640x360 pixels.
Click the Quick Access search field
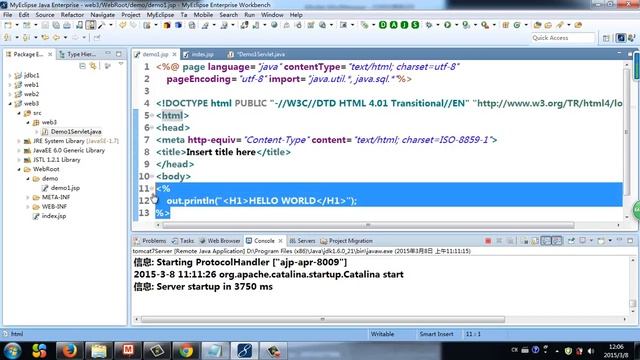click(563, 38)
